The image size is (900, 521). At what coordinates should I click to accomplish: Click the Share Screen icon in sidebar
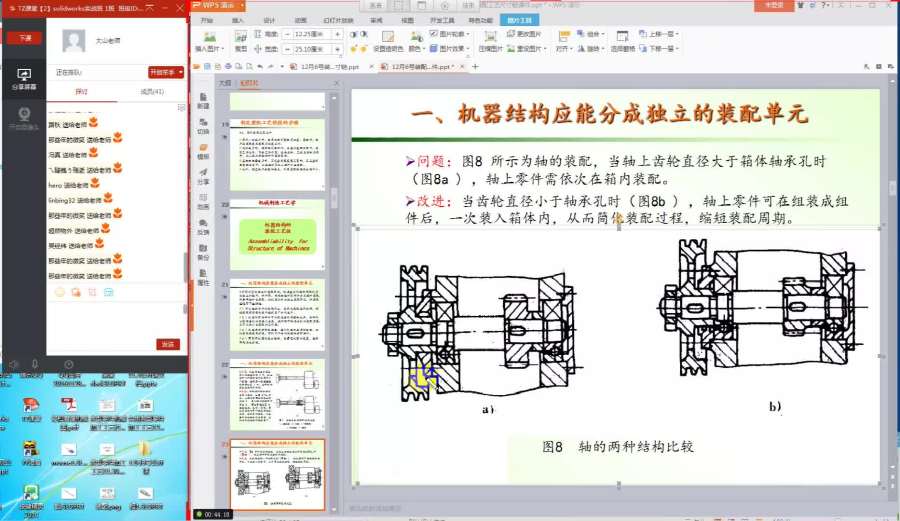(x=24, y=79)
